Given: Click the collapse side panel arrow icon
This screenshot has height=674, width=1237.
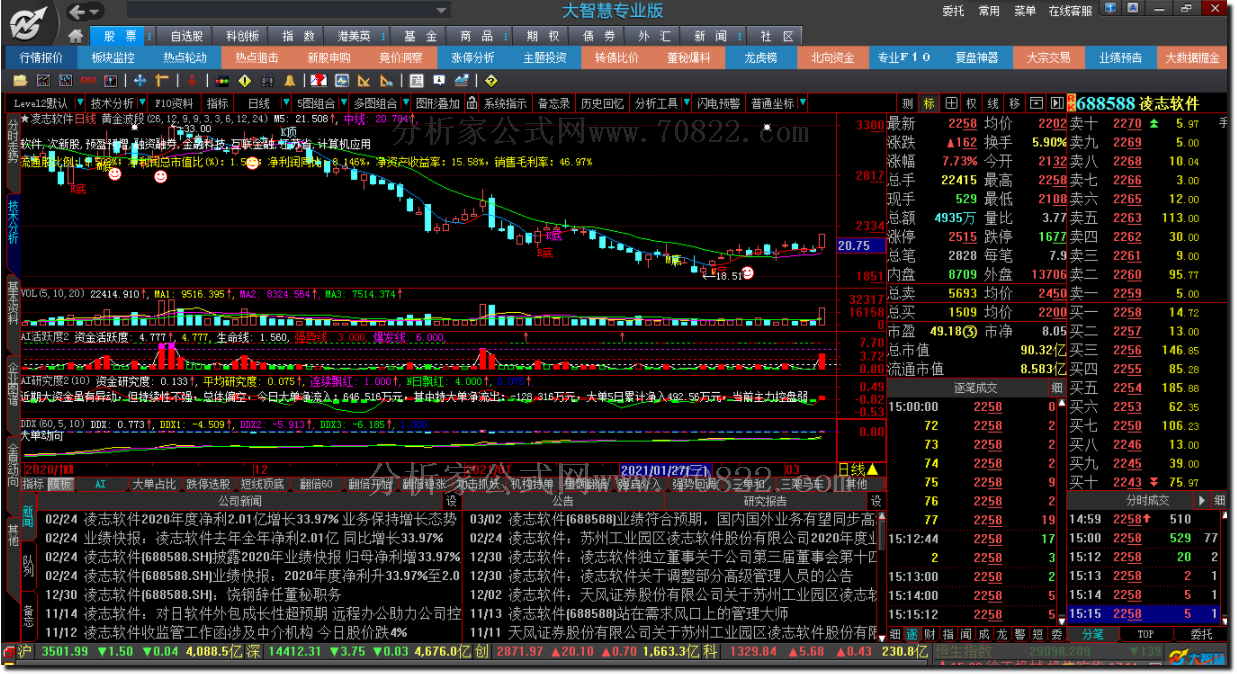Looking at the screenshot, I should coord(1057,103).
